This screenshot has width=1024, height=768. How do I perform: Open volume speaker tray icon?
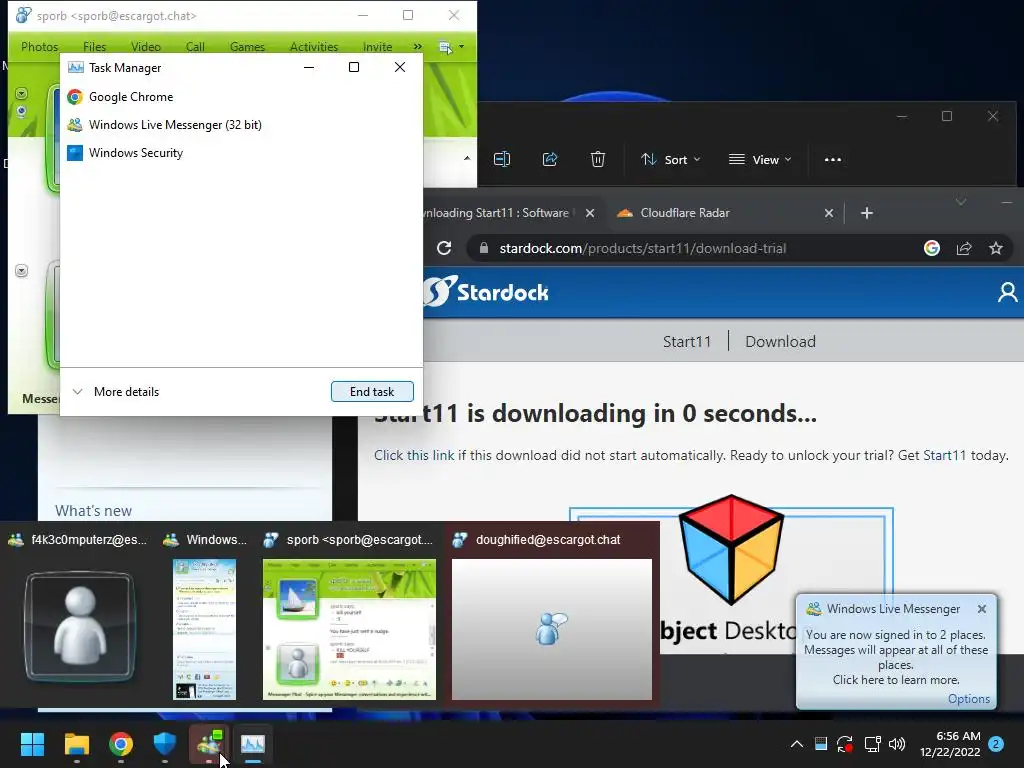coord(897,744)
